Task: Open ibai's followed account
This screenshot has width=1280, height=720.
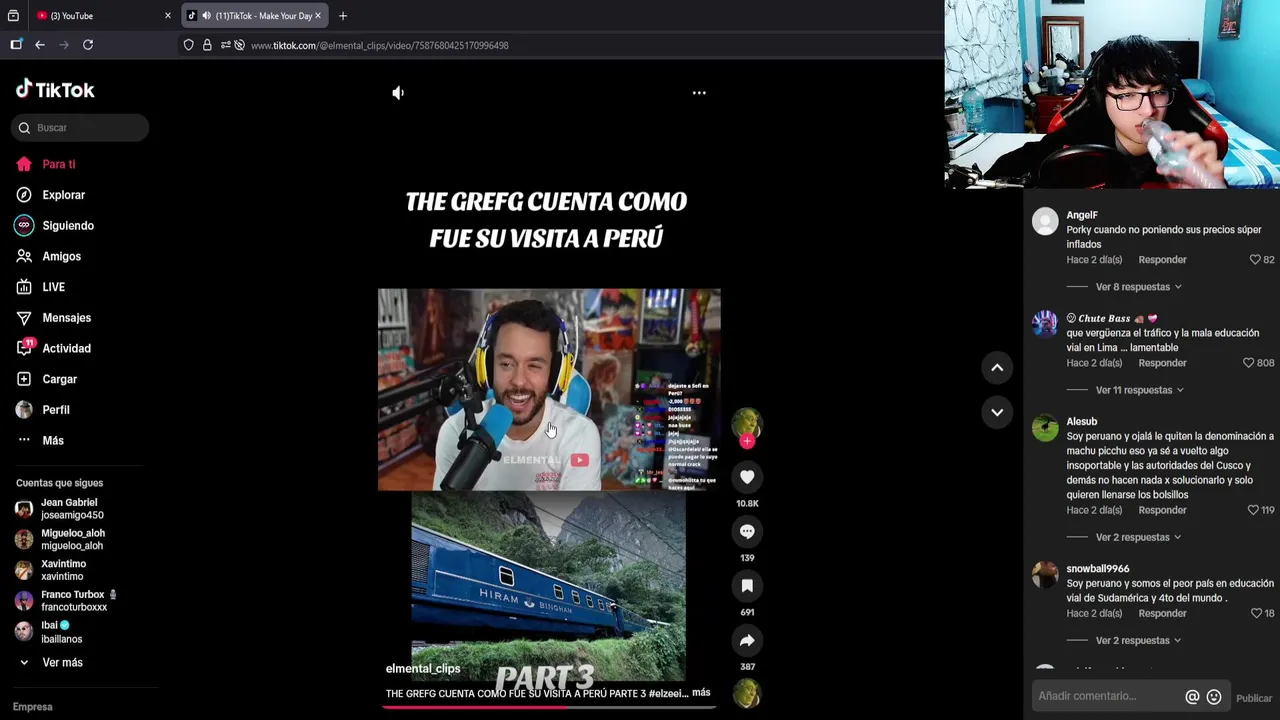Action: (50, 632)
